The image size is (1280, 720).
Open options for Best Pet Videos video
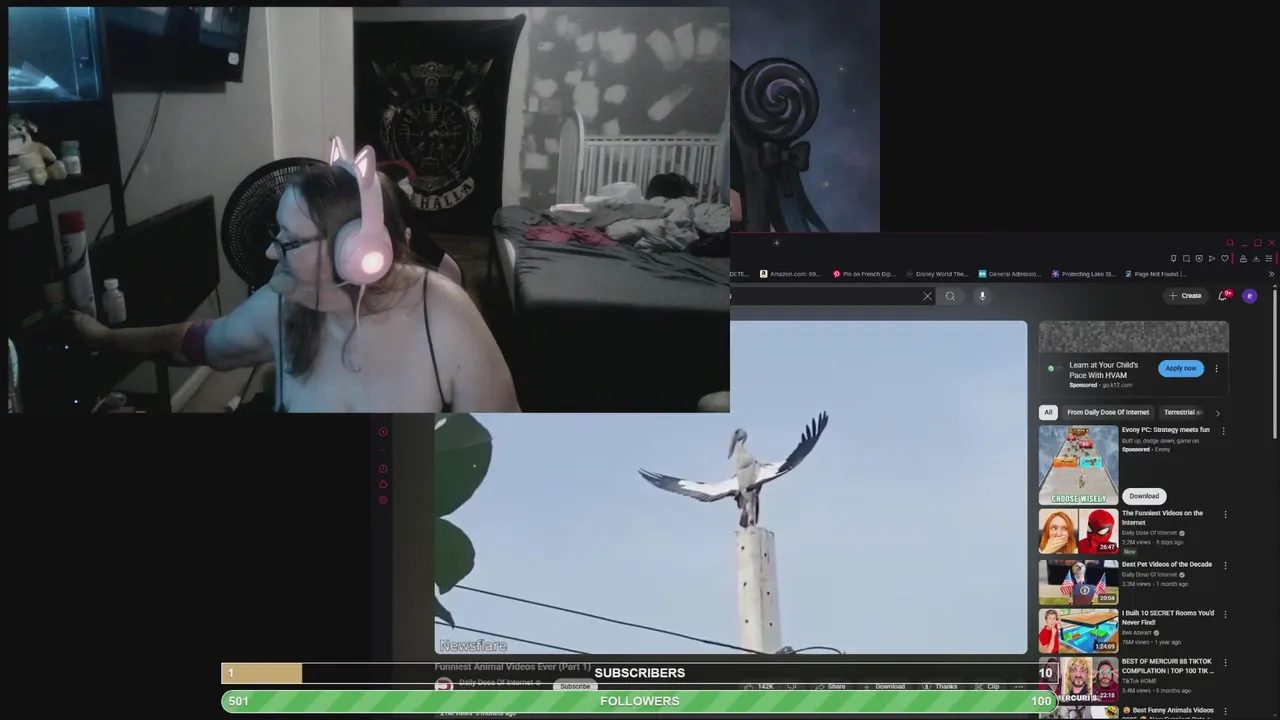(1225, 565)
